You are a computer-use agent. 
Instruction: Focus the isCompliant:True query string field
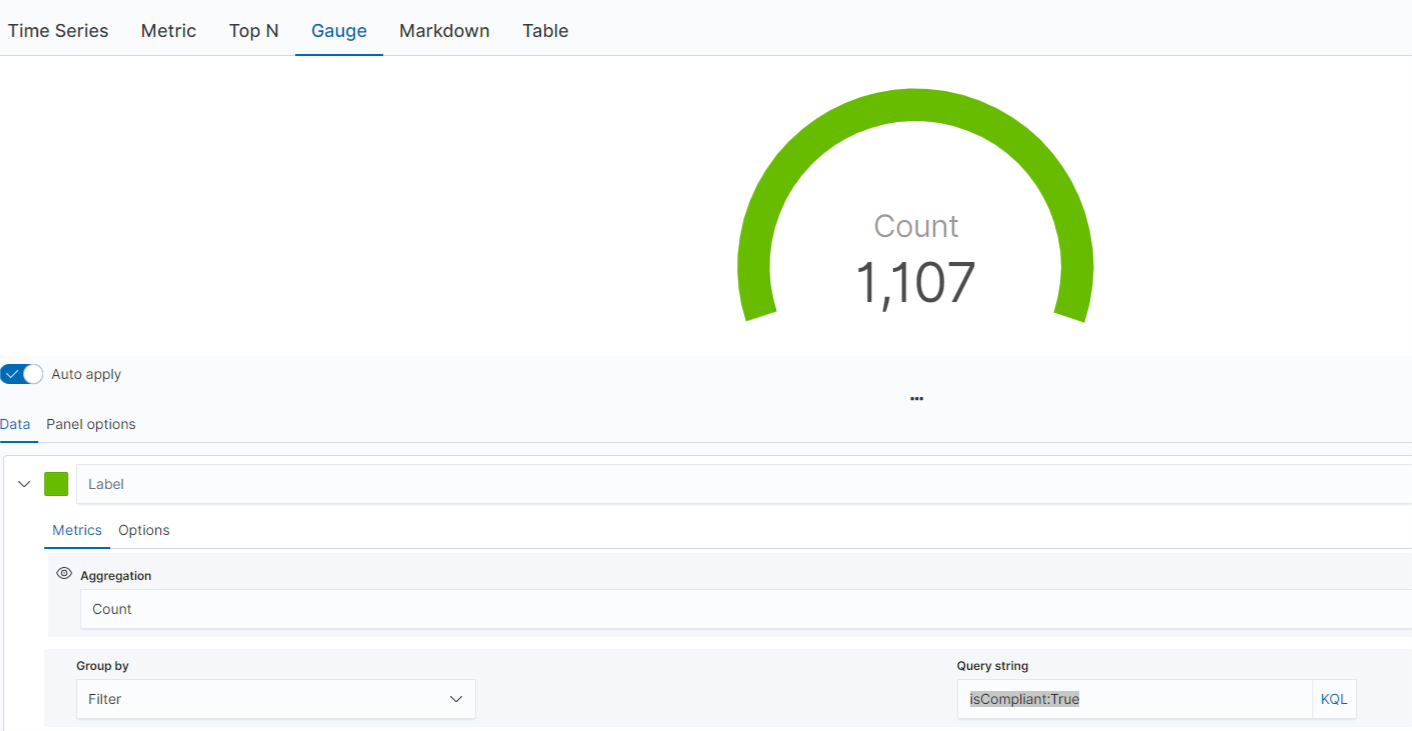tap(1134, 699)
